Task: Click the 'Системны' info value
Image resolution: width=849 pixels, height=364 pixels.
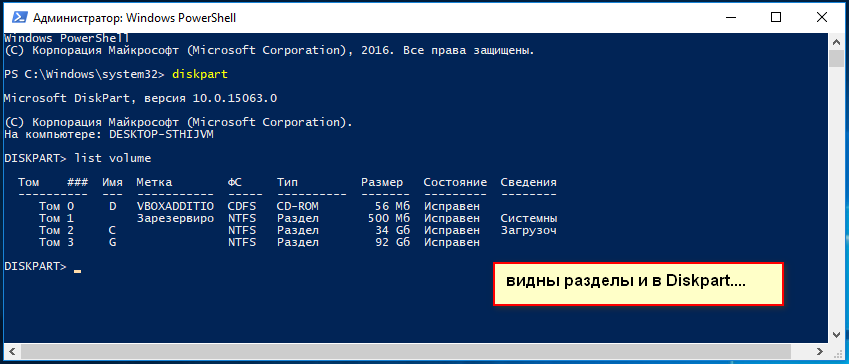Action: (x=529, y=218)
